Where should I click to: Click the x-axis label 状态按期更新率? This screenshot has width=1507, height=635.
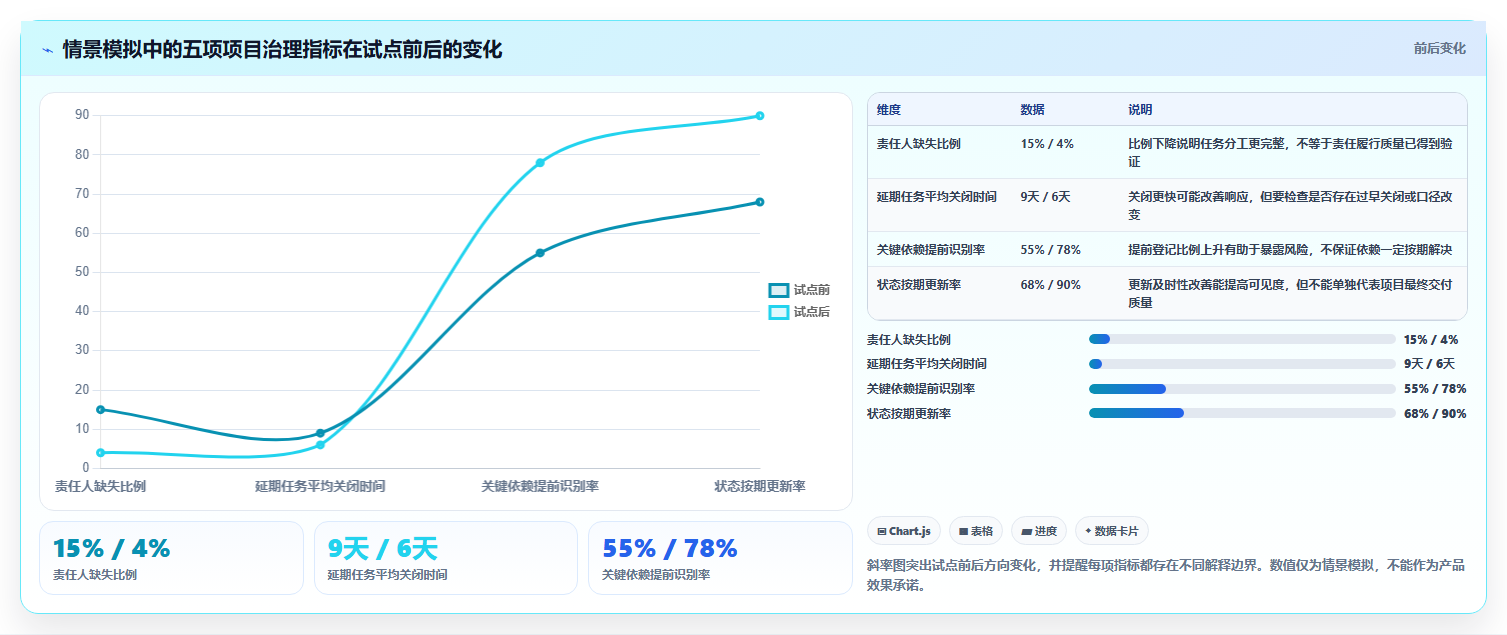(x=760, y=486)
